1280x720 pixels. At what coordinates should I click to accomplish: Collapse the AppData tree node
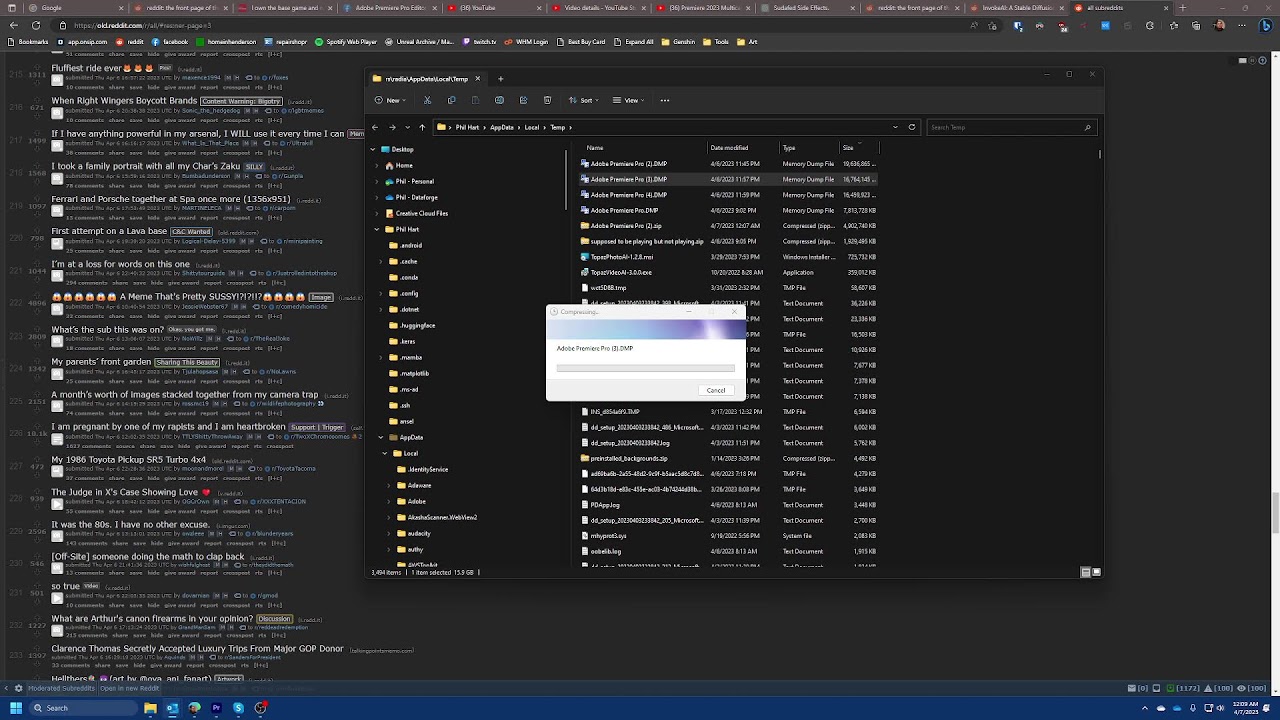[381, 437]
